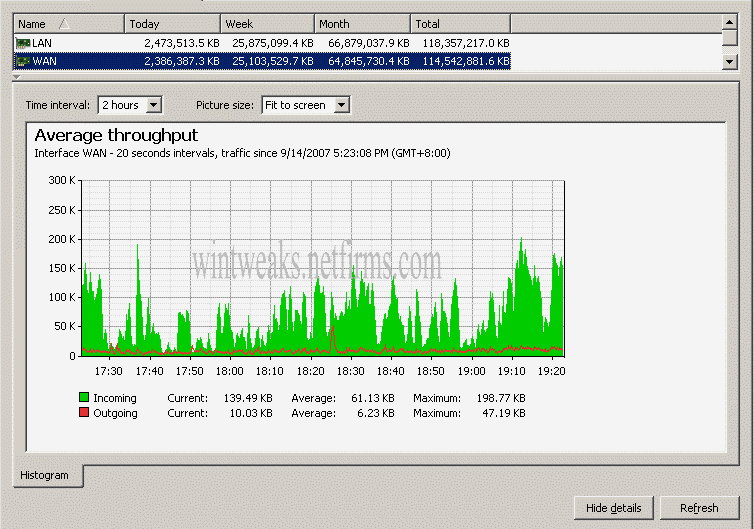Click LAN Week value 25,875,099.4 KB
Viewport: 754px width, 529px height.
pos(273,43)
